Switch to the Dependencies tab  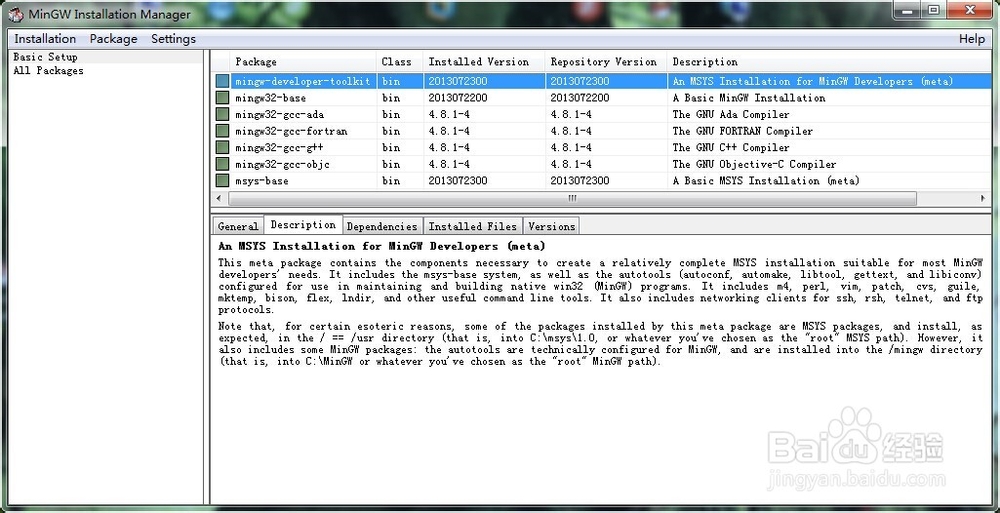point(382,226)
